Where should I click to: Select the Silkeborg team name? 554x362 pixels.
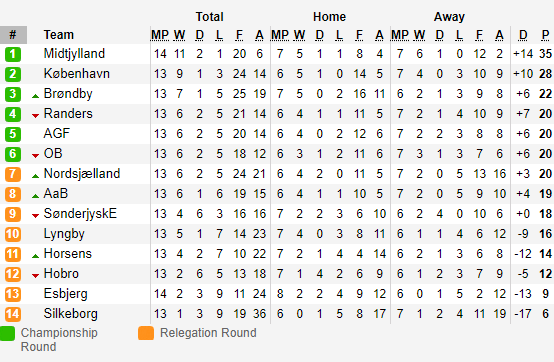70,314
